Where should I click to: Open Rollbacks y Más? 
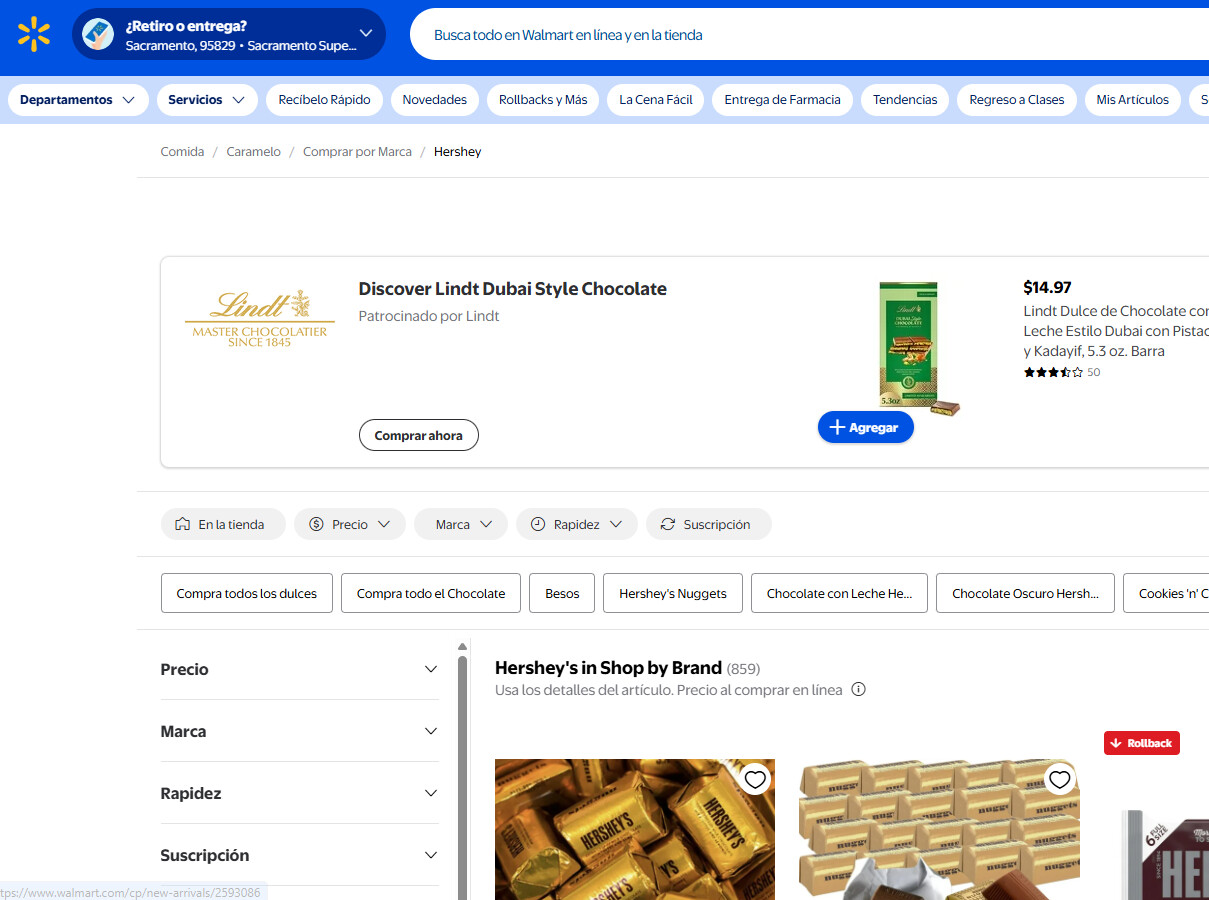point(543,100)
